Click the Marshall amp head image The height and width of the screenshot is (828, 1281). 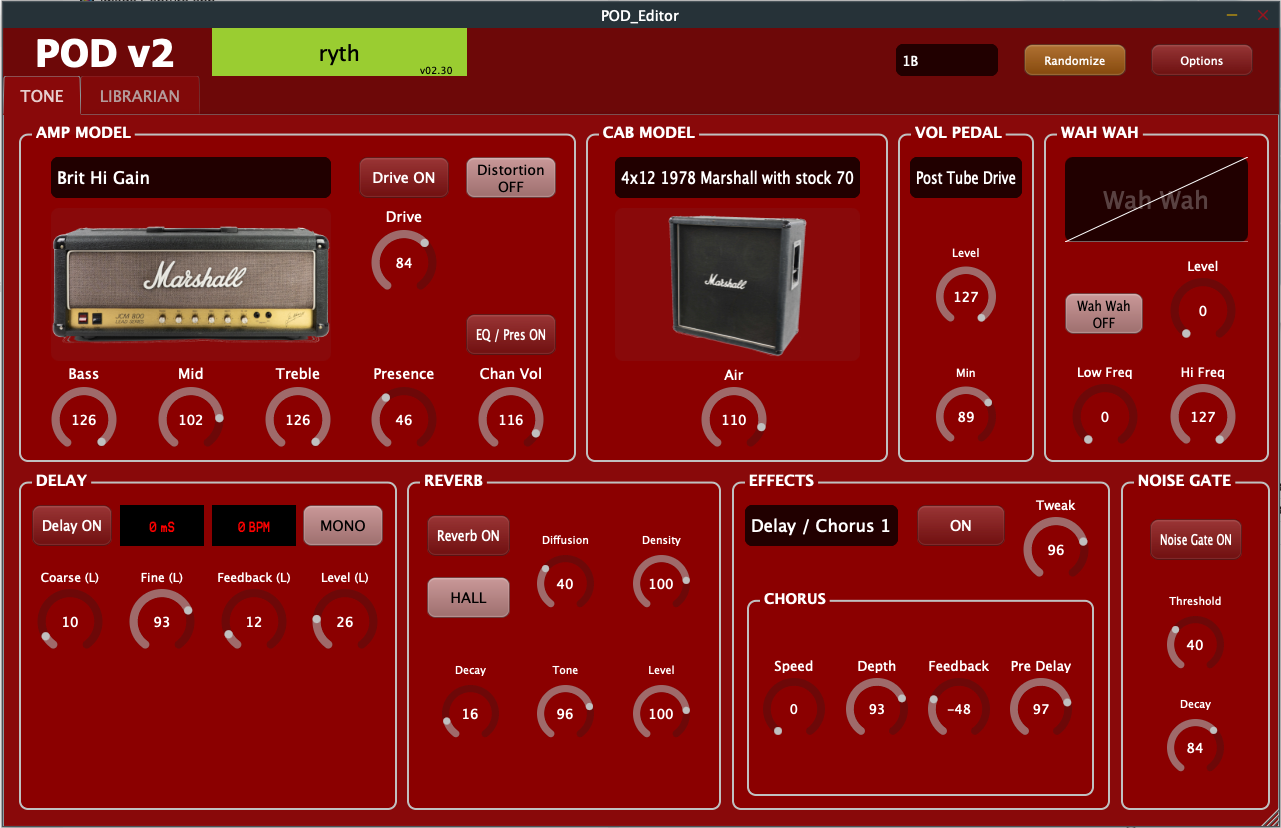pos(191,284)
